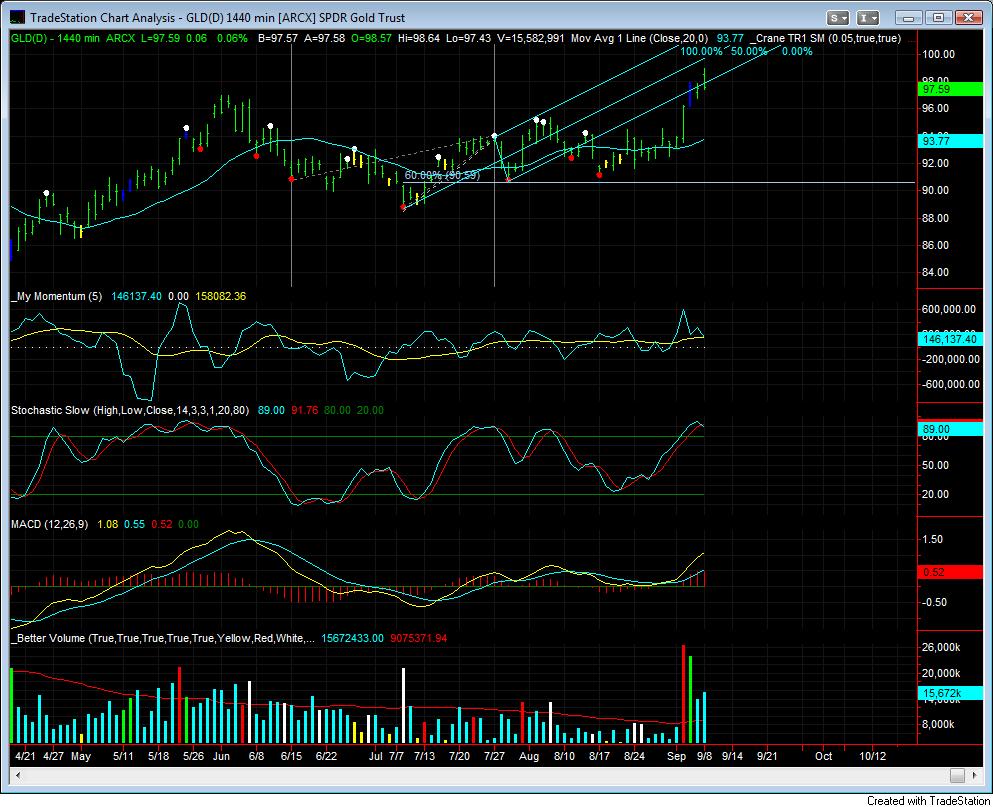Select the 0.00% channel line label

tap(797, 51)
